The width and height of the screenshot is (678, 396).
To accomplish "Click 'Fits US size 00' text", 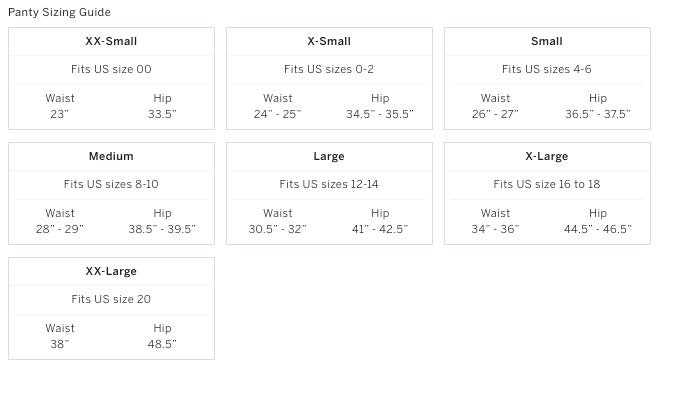I will pos(111,69).
